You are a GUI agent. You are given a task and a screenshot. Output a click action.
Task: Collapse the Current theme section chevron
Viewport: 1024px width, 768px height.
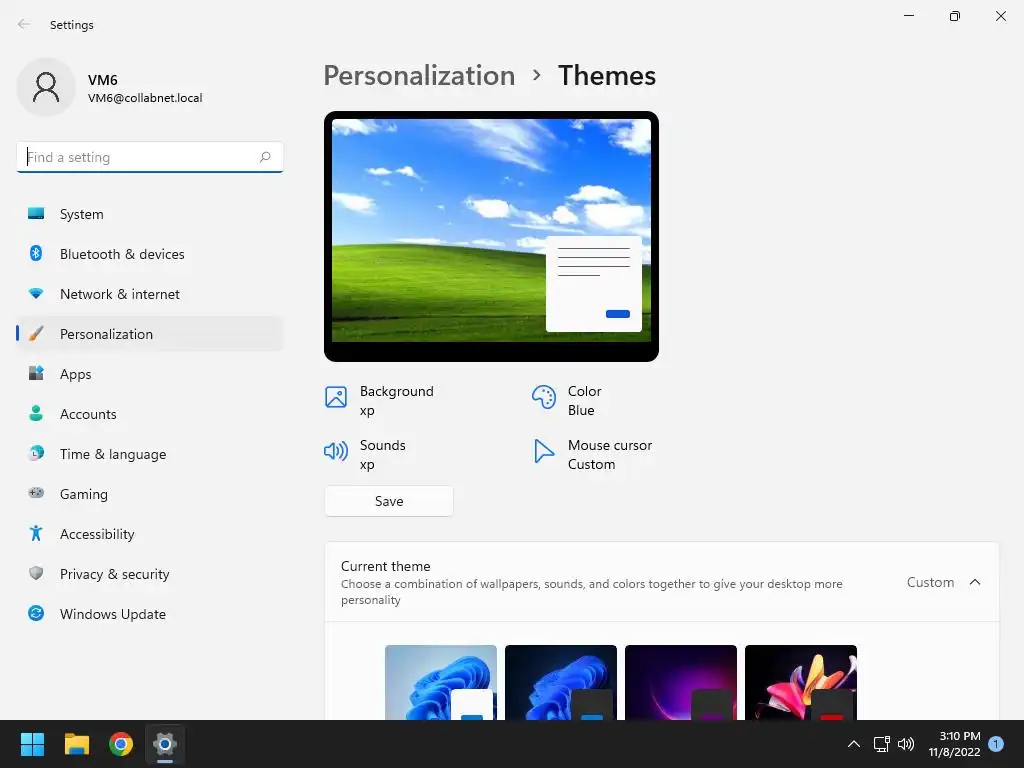(975, 582)
